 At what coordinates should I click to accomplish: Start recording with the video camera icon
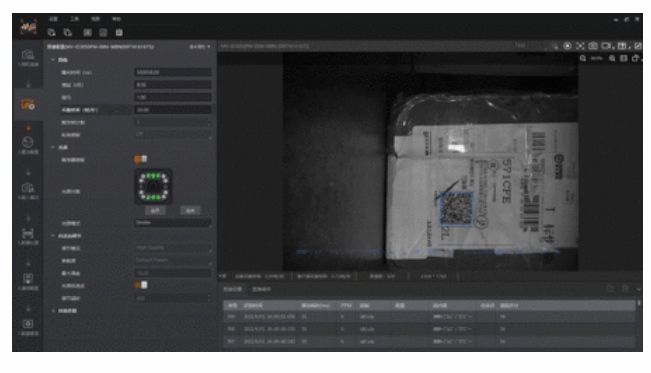pos(607,46)
